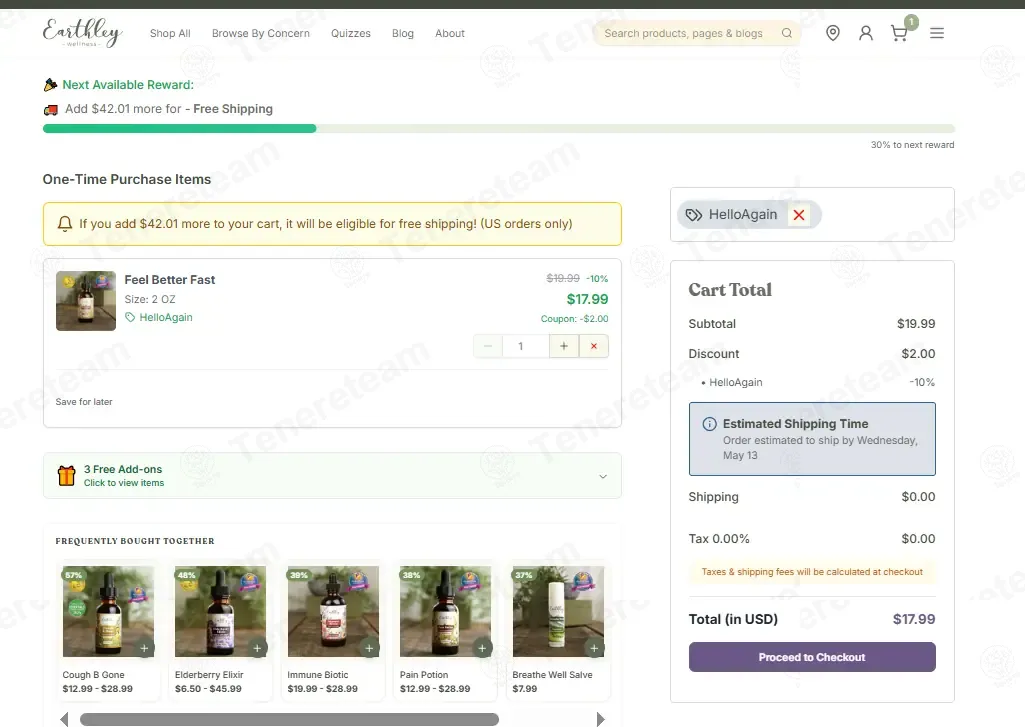
Task: Click the bell icon in free shipping notice
Action: (x=65, y=224)
